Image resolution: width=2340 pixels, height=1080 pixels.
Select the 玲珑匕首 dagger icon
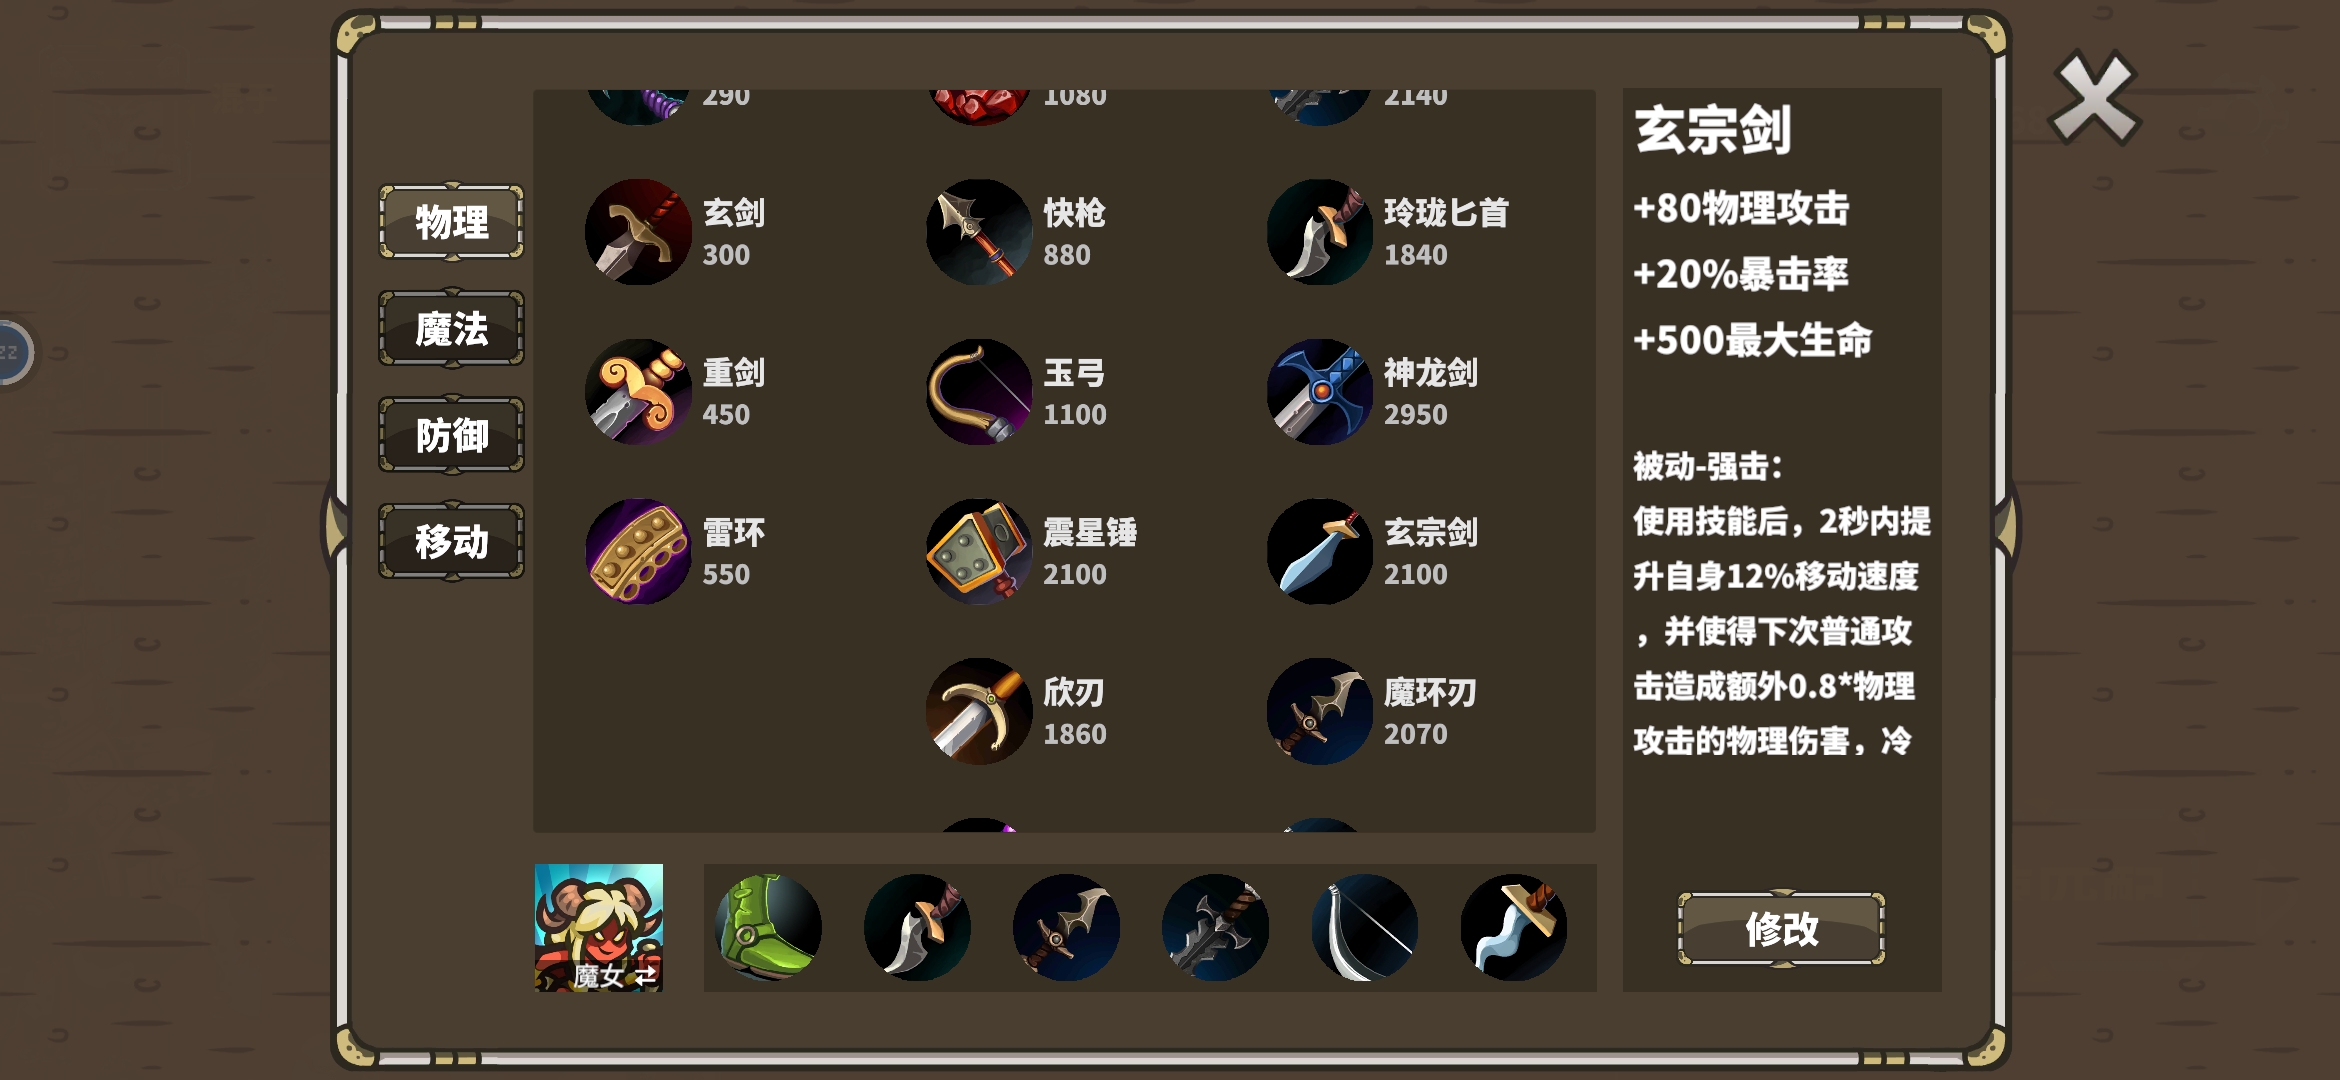coord(1320,232)
